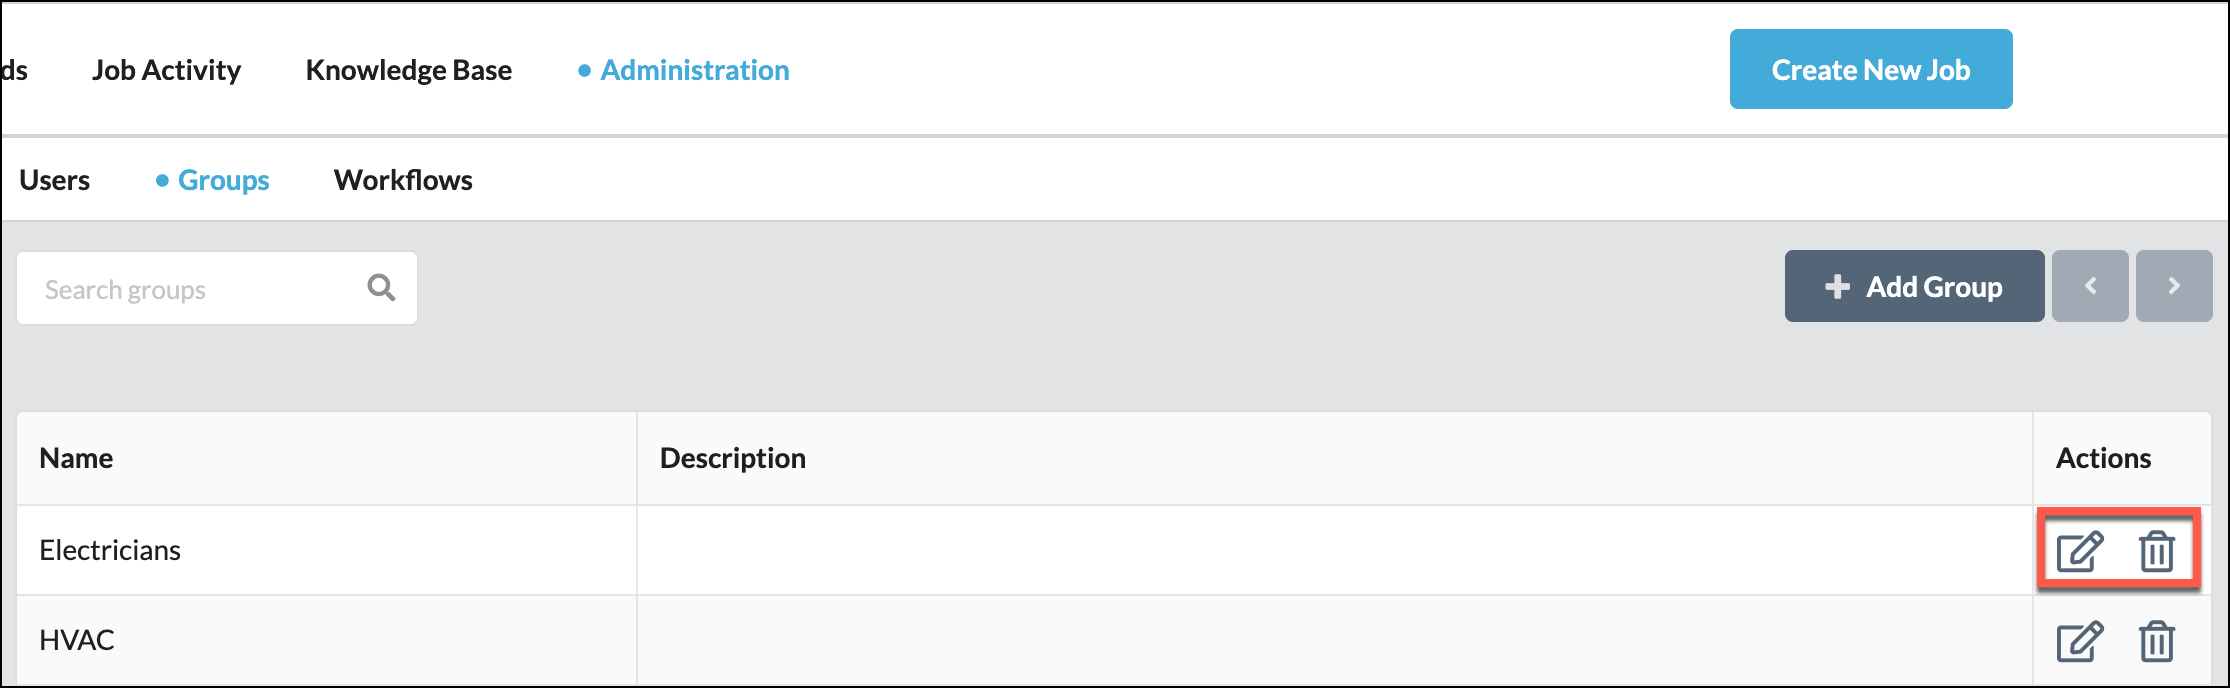The width and height of the screenshot is (2230, 688).
Task: Go to previous page of groups
Action: pos(2090,286)
